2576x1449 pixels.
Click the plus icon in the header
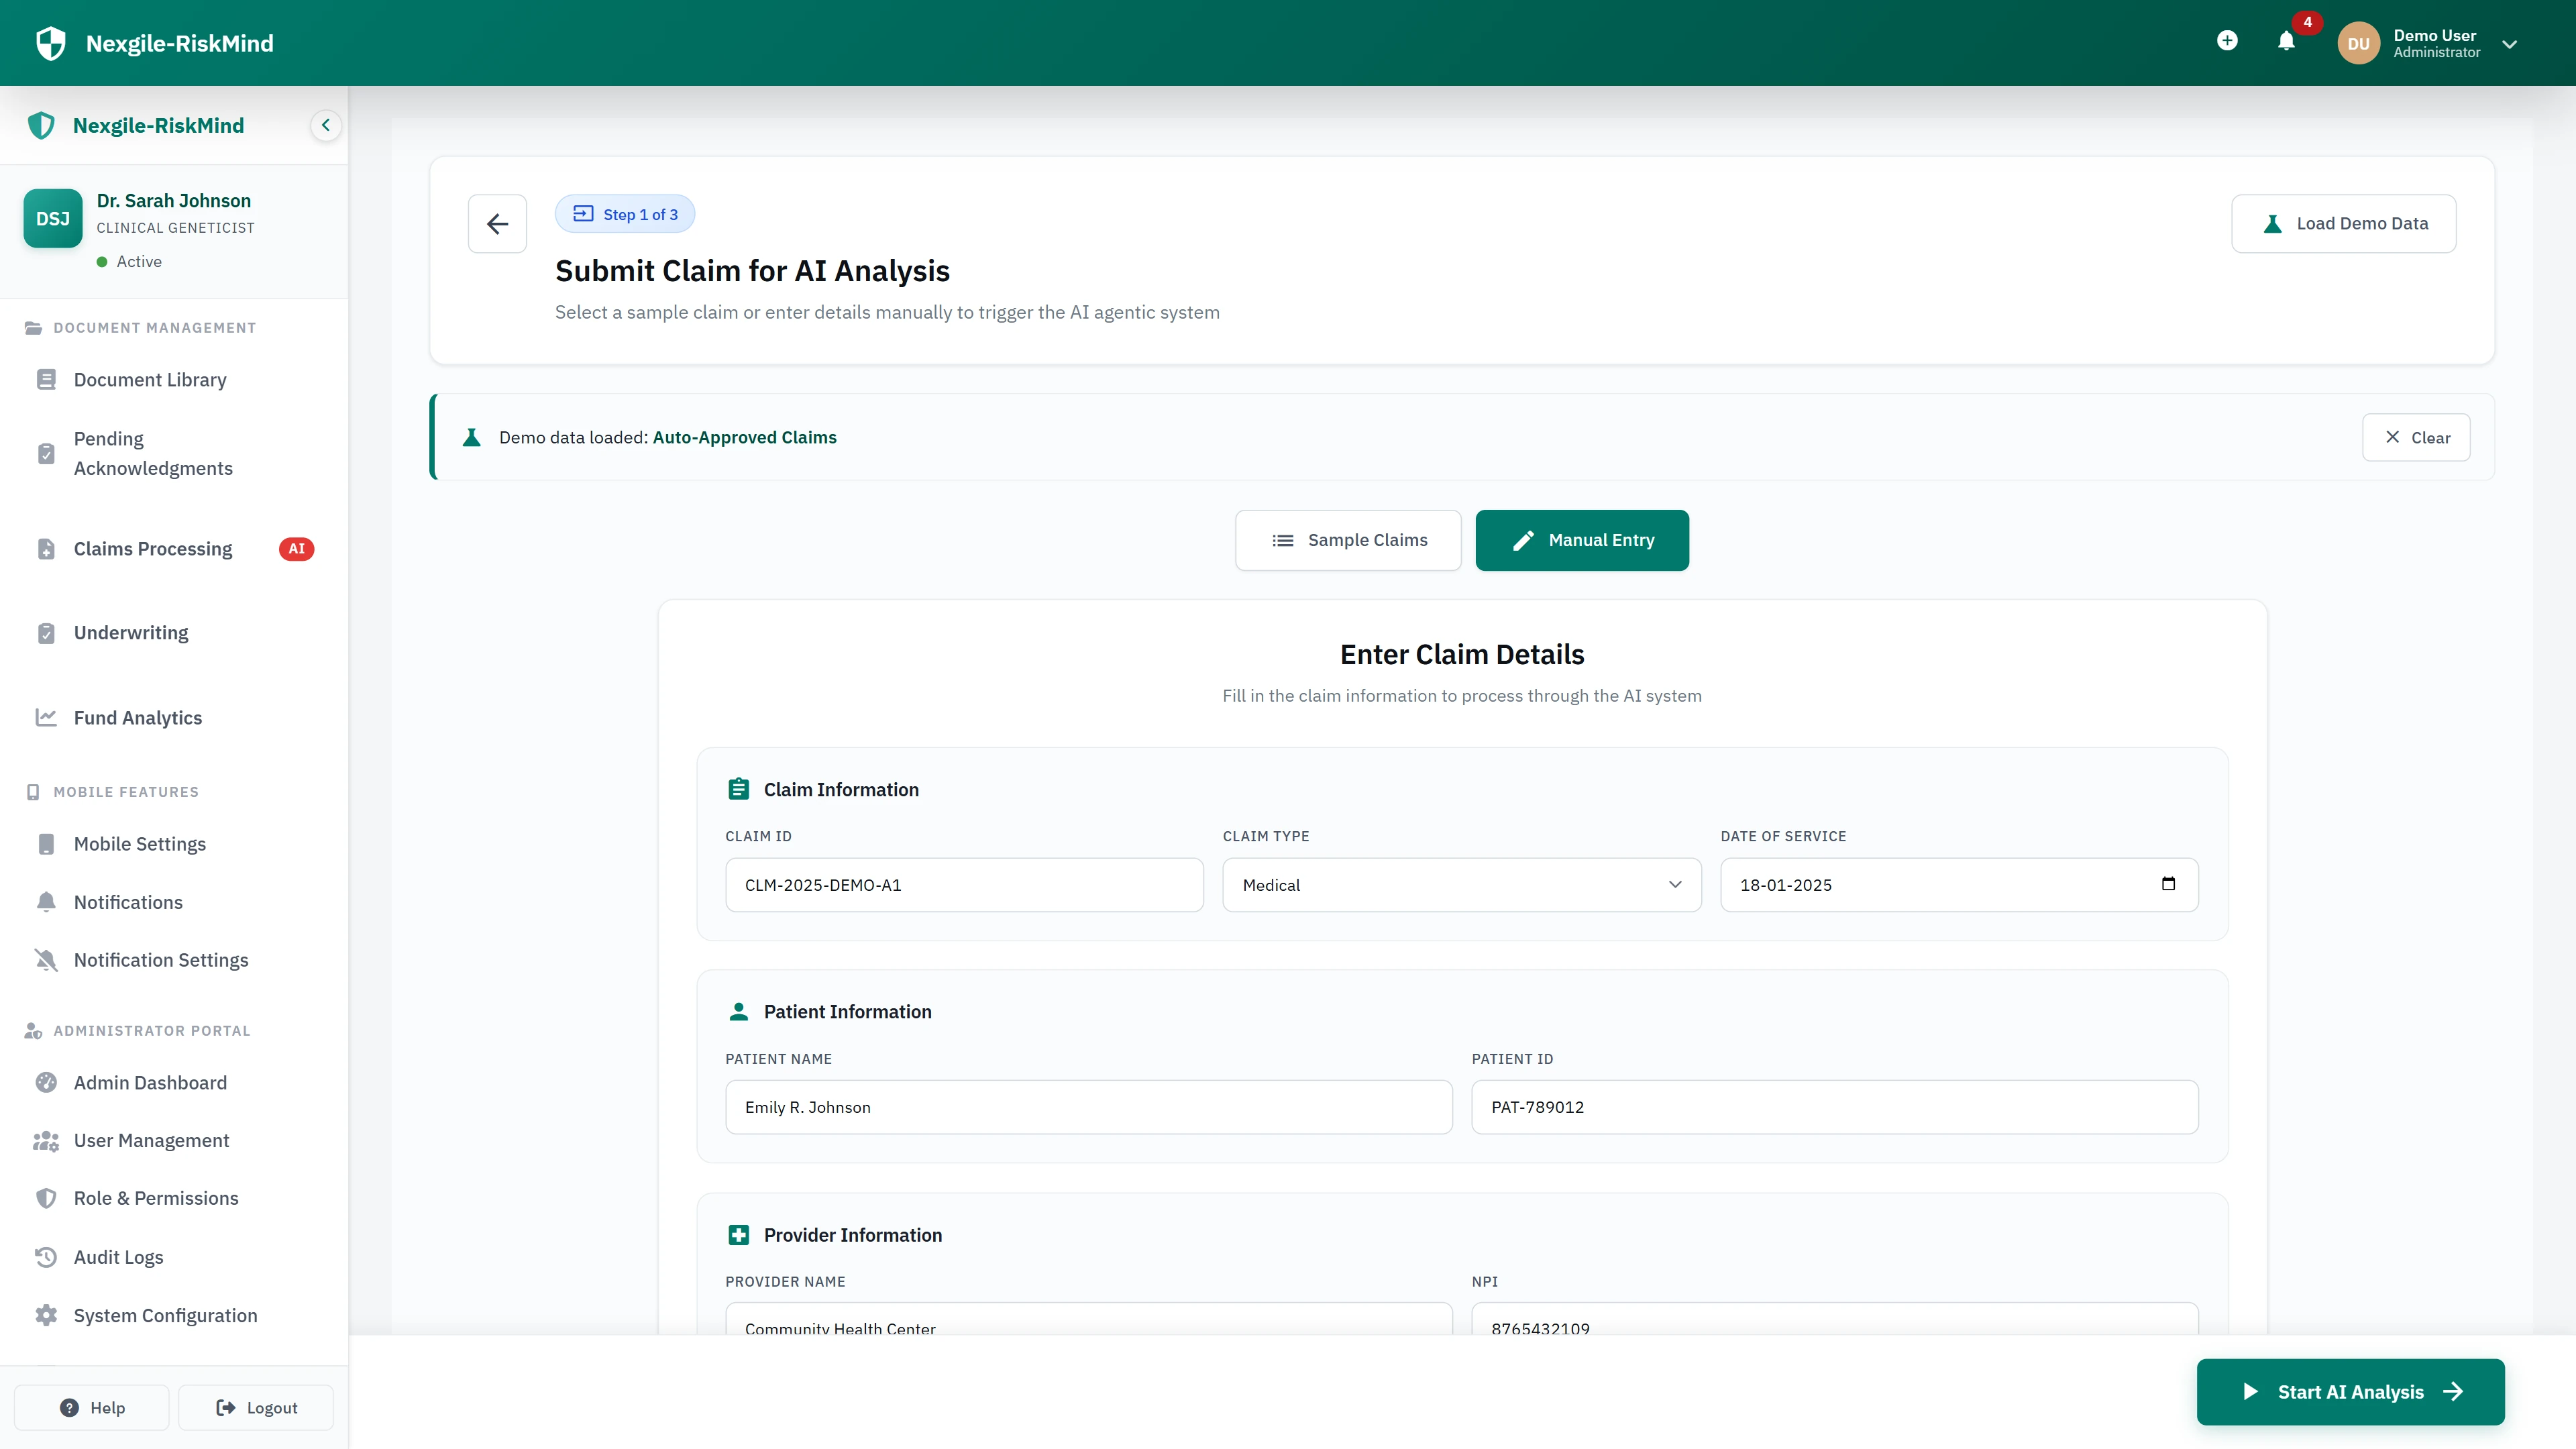click(x=2227, y=40)
